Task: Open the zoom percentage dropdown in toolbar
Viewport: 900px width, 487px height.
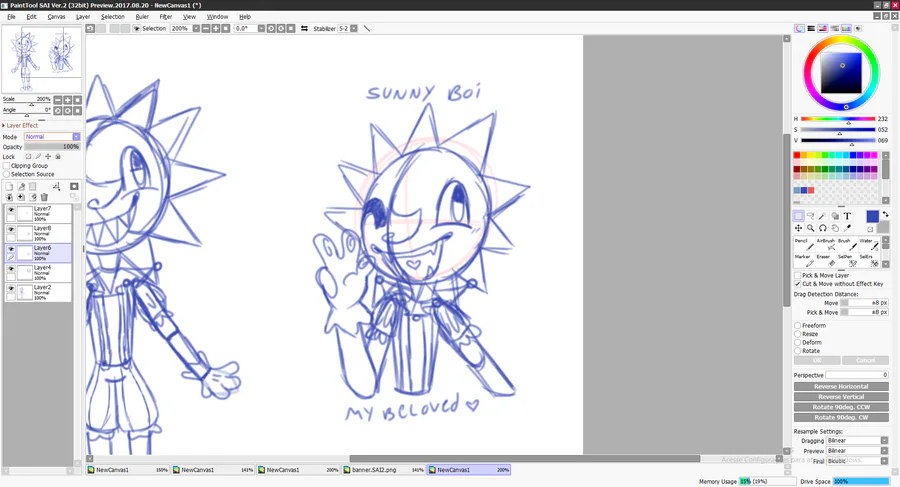Action: coord(196,28)
